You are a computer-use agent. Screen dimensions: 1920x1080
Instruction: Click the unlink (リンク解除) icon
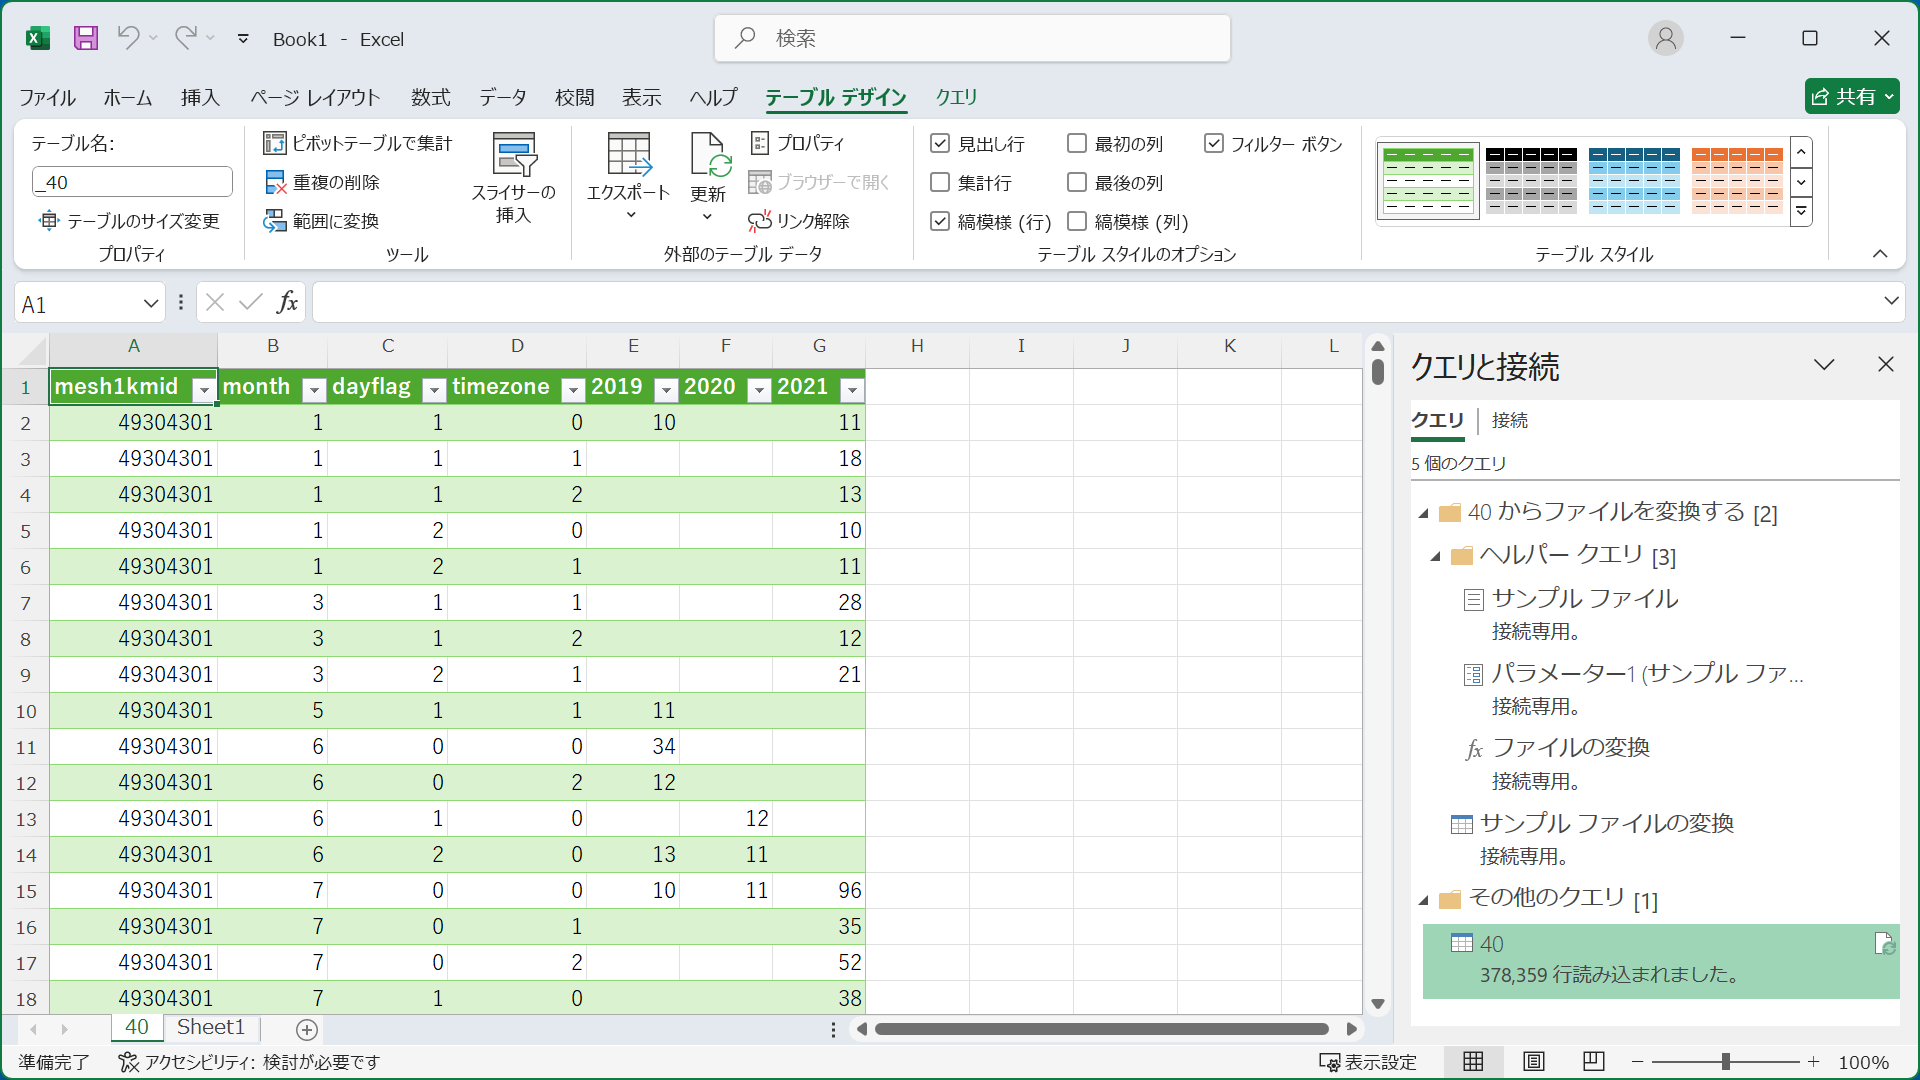coord(760,221)
